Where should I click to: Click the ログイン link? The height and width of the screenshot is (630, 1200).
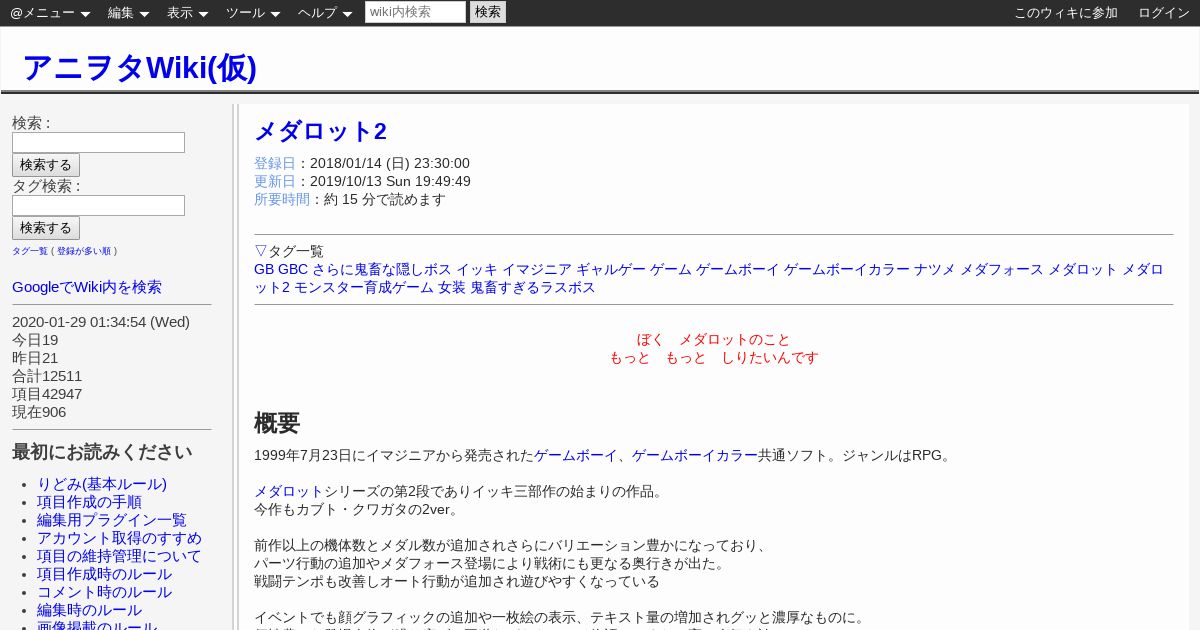pyautogui.click(x=1164, y=13)
